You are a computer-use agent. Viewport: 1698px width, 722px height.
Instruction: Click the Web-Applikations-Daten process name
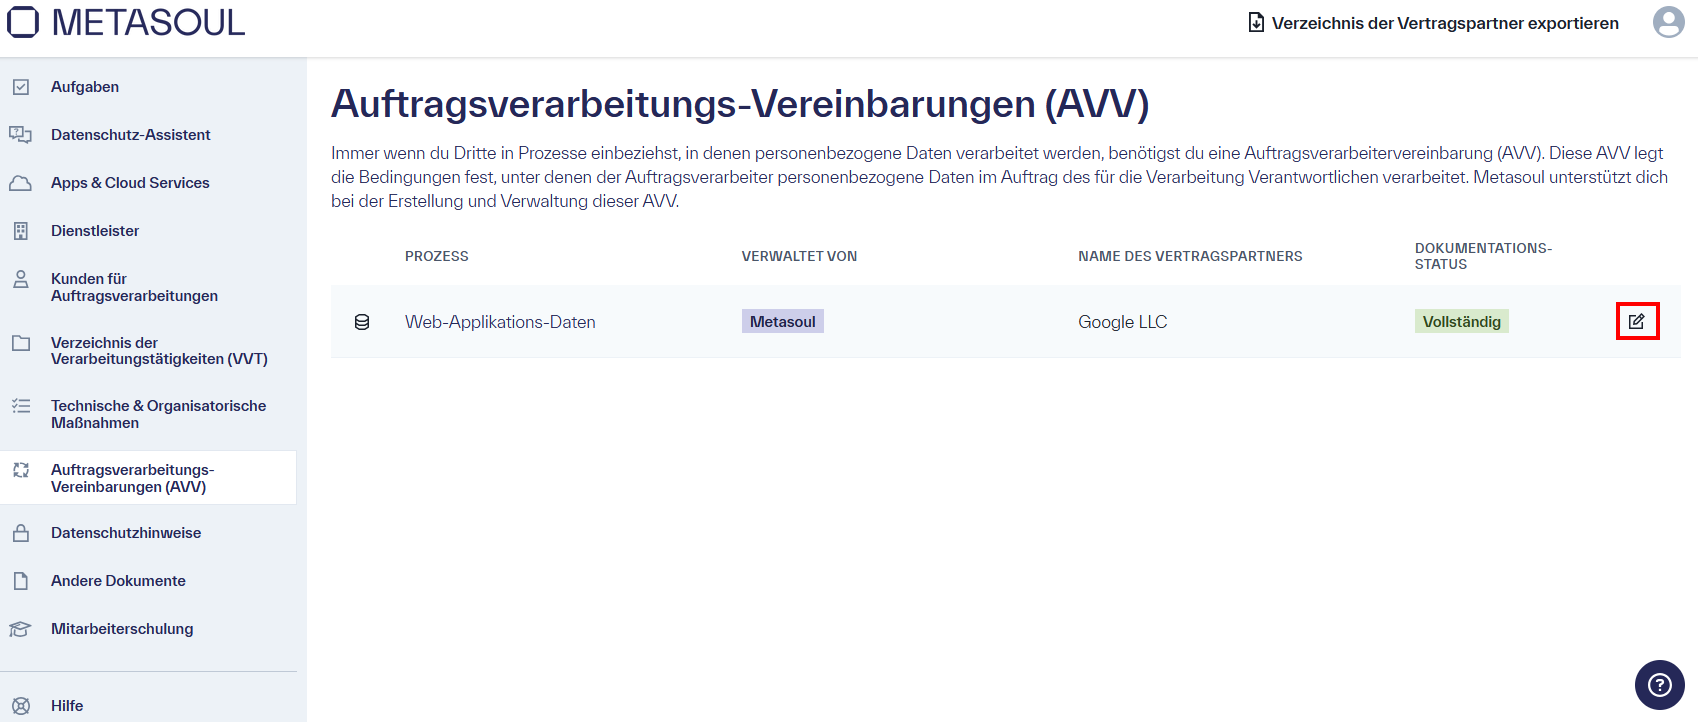(x=500, y=322)
